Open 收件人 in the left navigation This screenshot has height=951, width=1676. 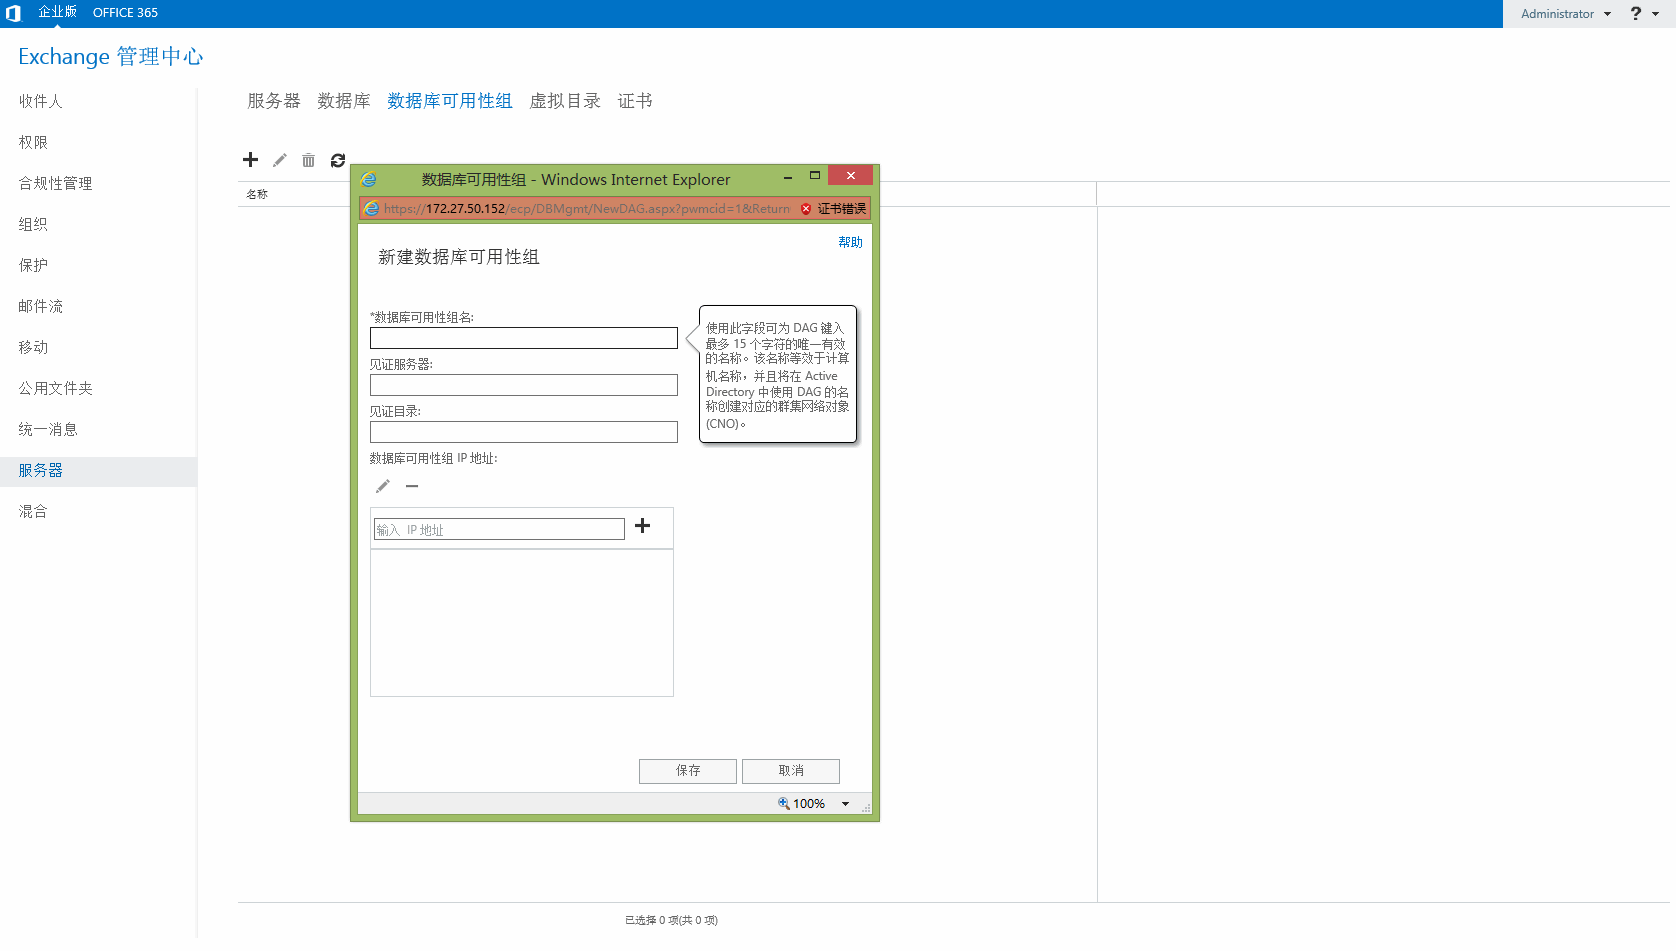[x=40, y=101]
